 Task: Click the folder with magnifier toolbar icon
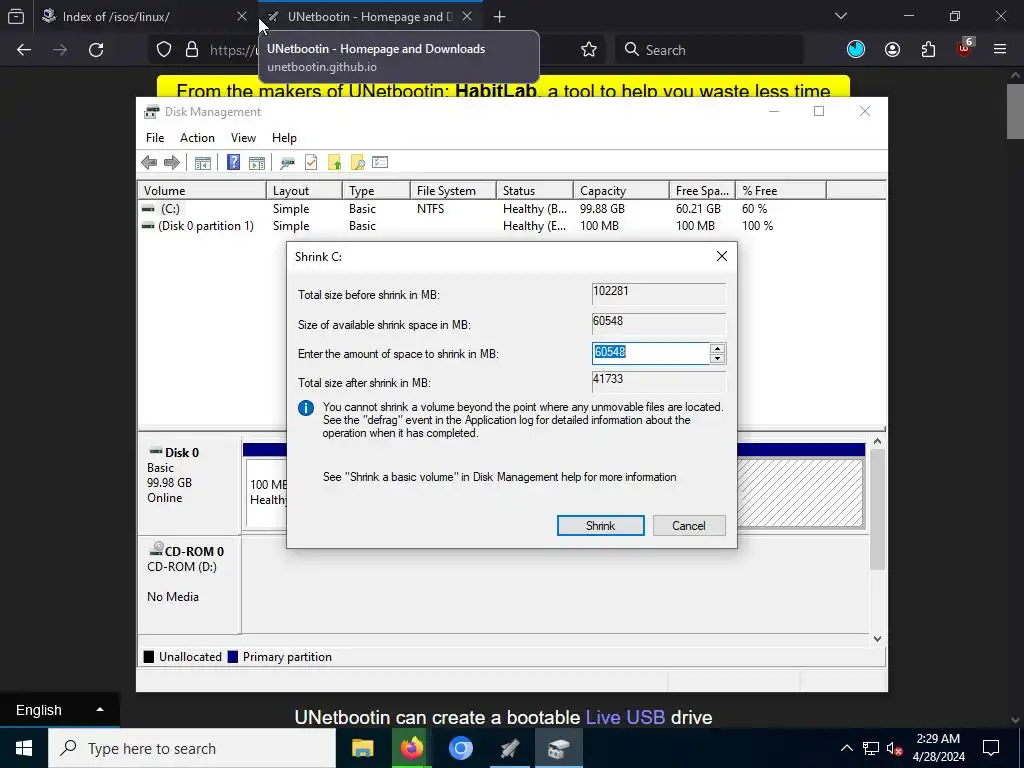coord(357,163)
